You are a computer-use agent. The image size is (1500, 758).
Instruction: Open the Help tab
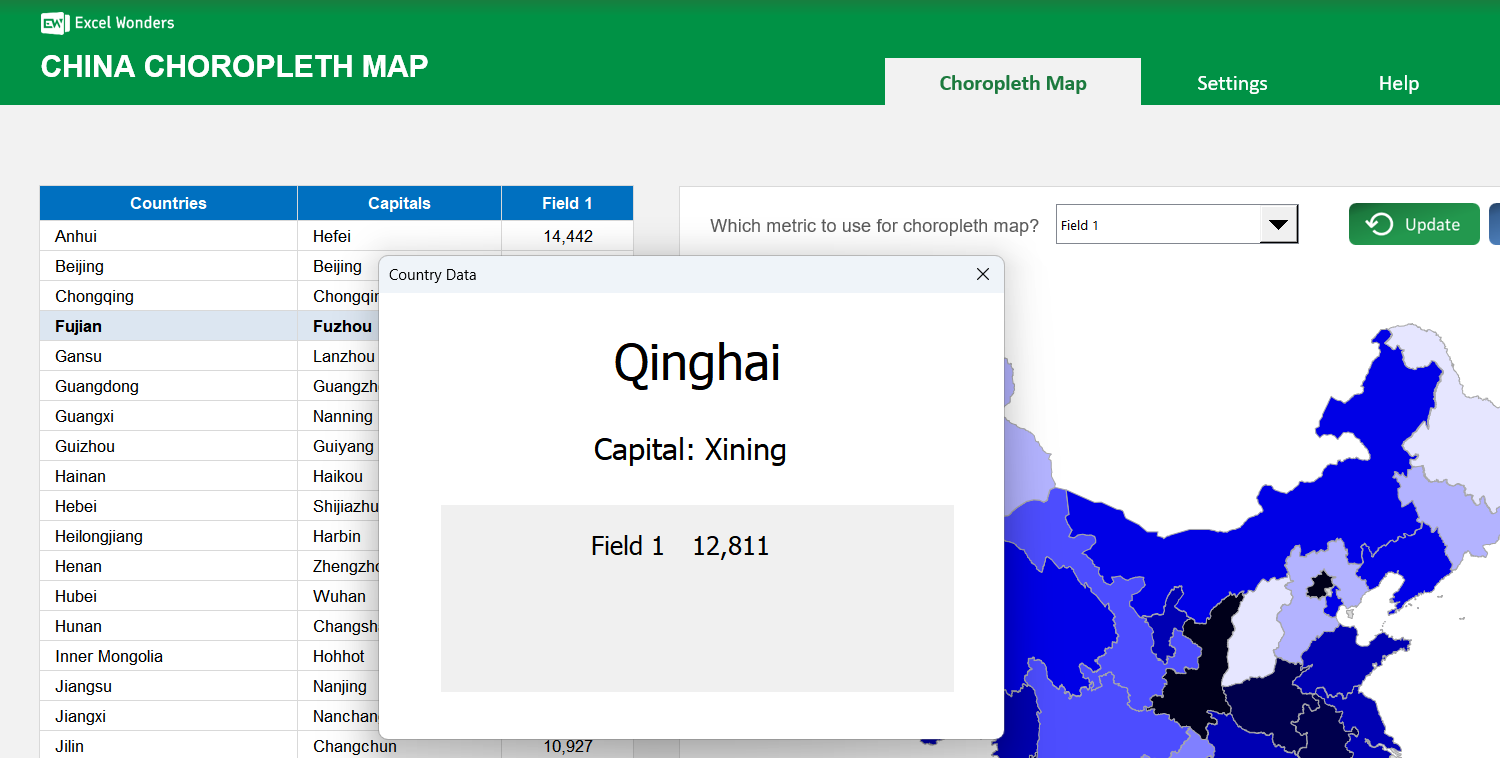(x=1398, y=83)
